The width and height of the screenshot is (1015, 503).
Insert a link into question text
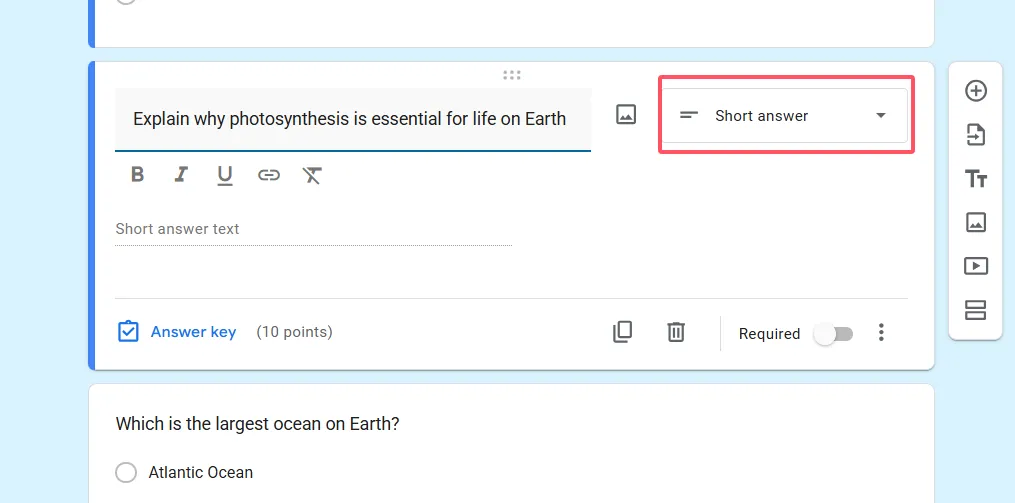[x=268, y=175]
